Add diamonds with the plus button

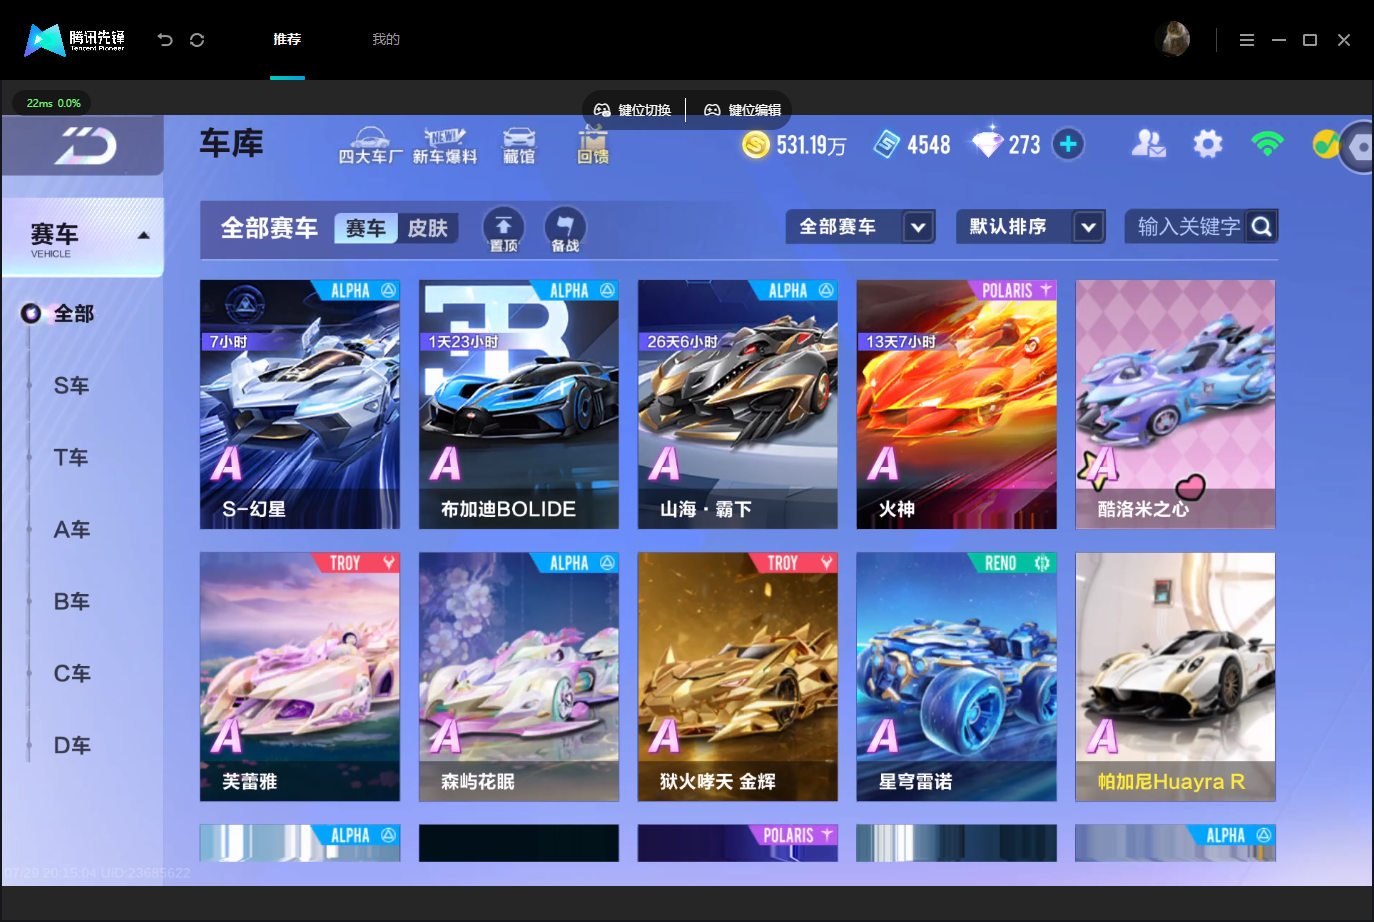[x=1068, y=145]
